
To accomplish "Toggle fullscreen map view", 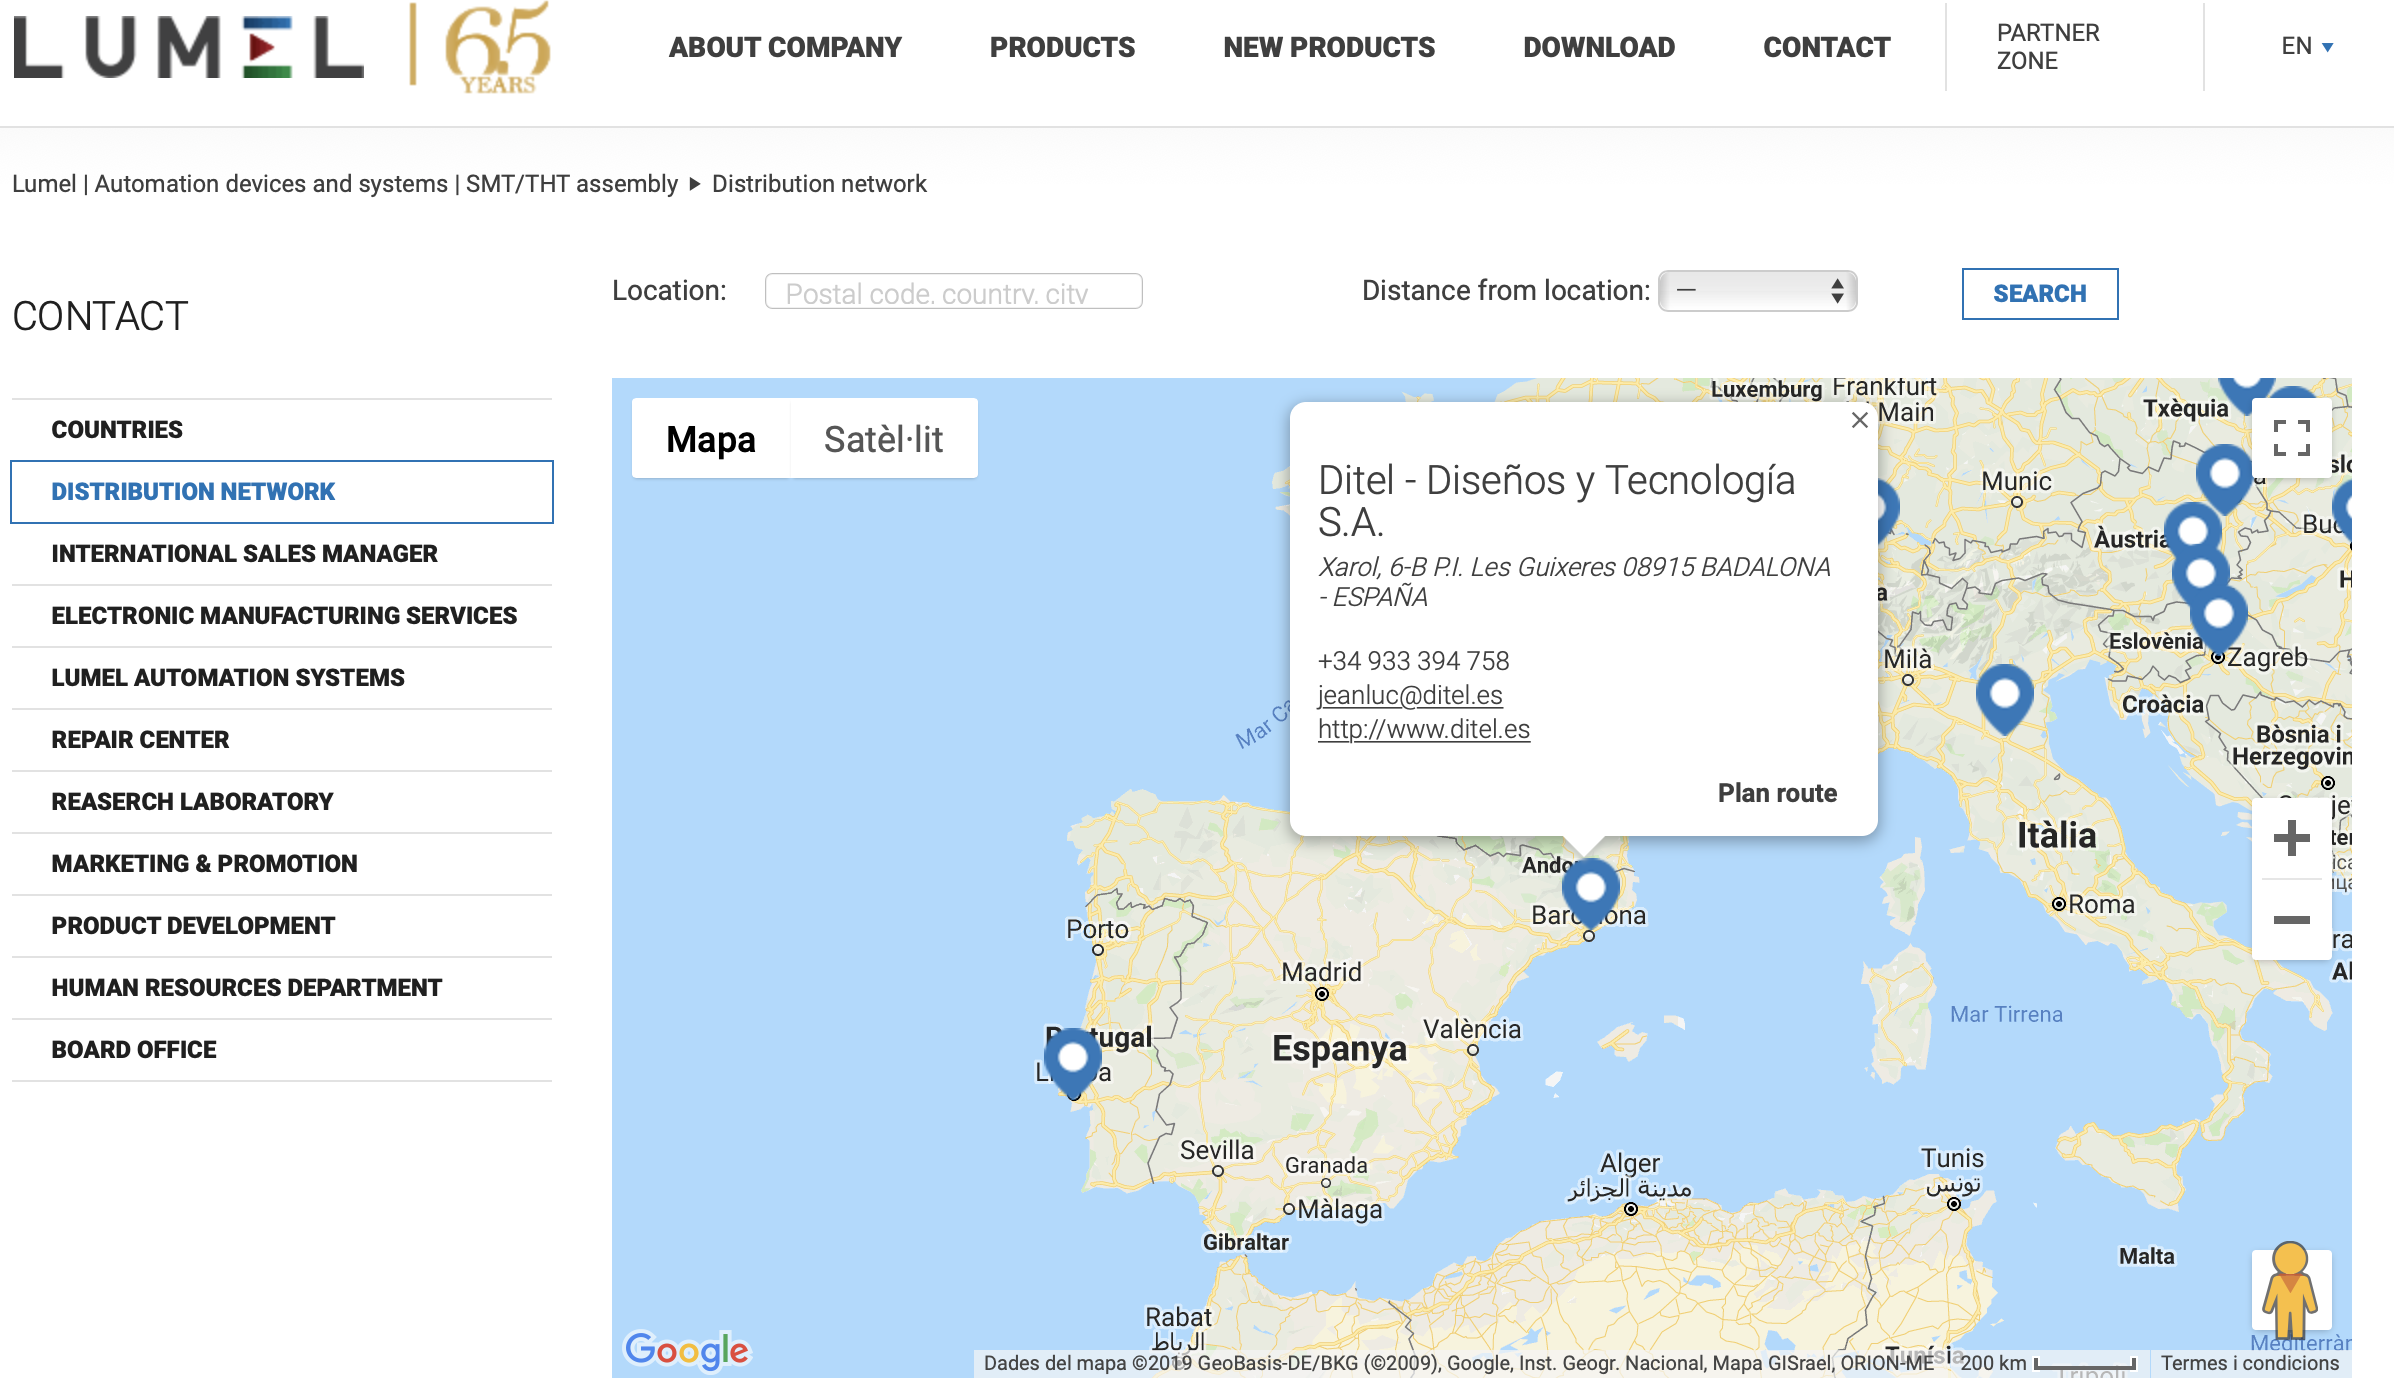I will [x=2291, y=438].
